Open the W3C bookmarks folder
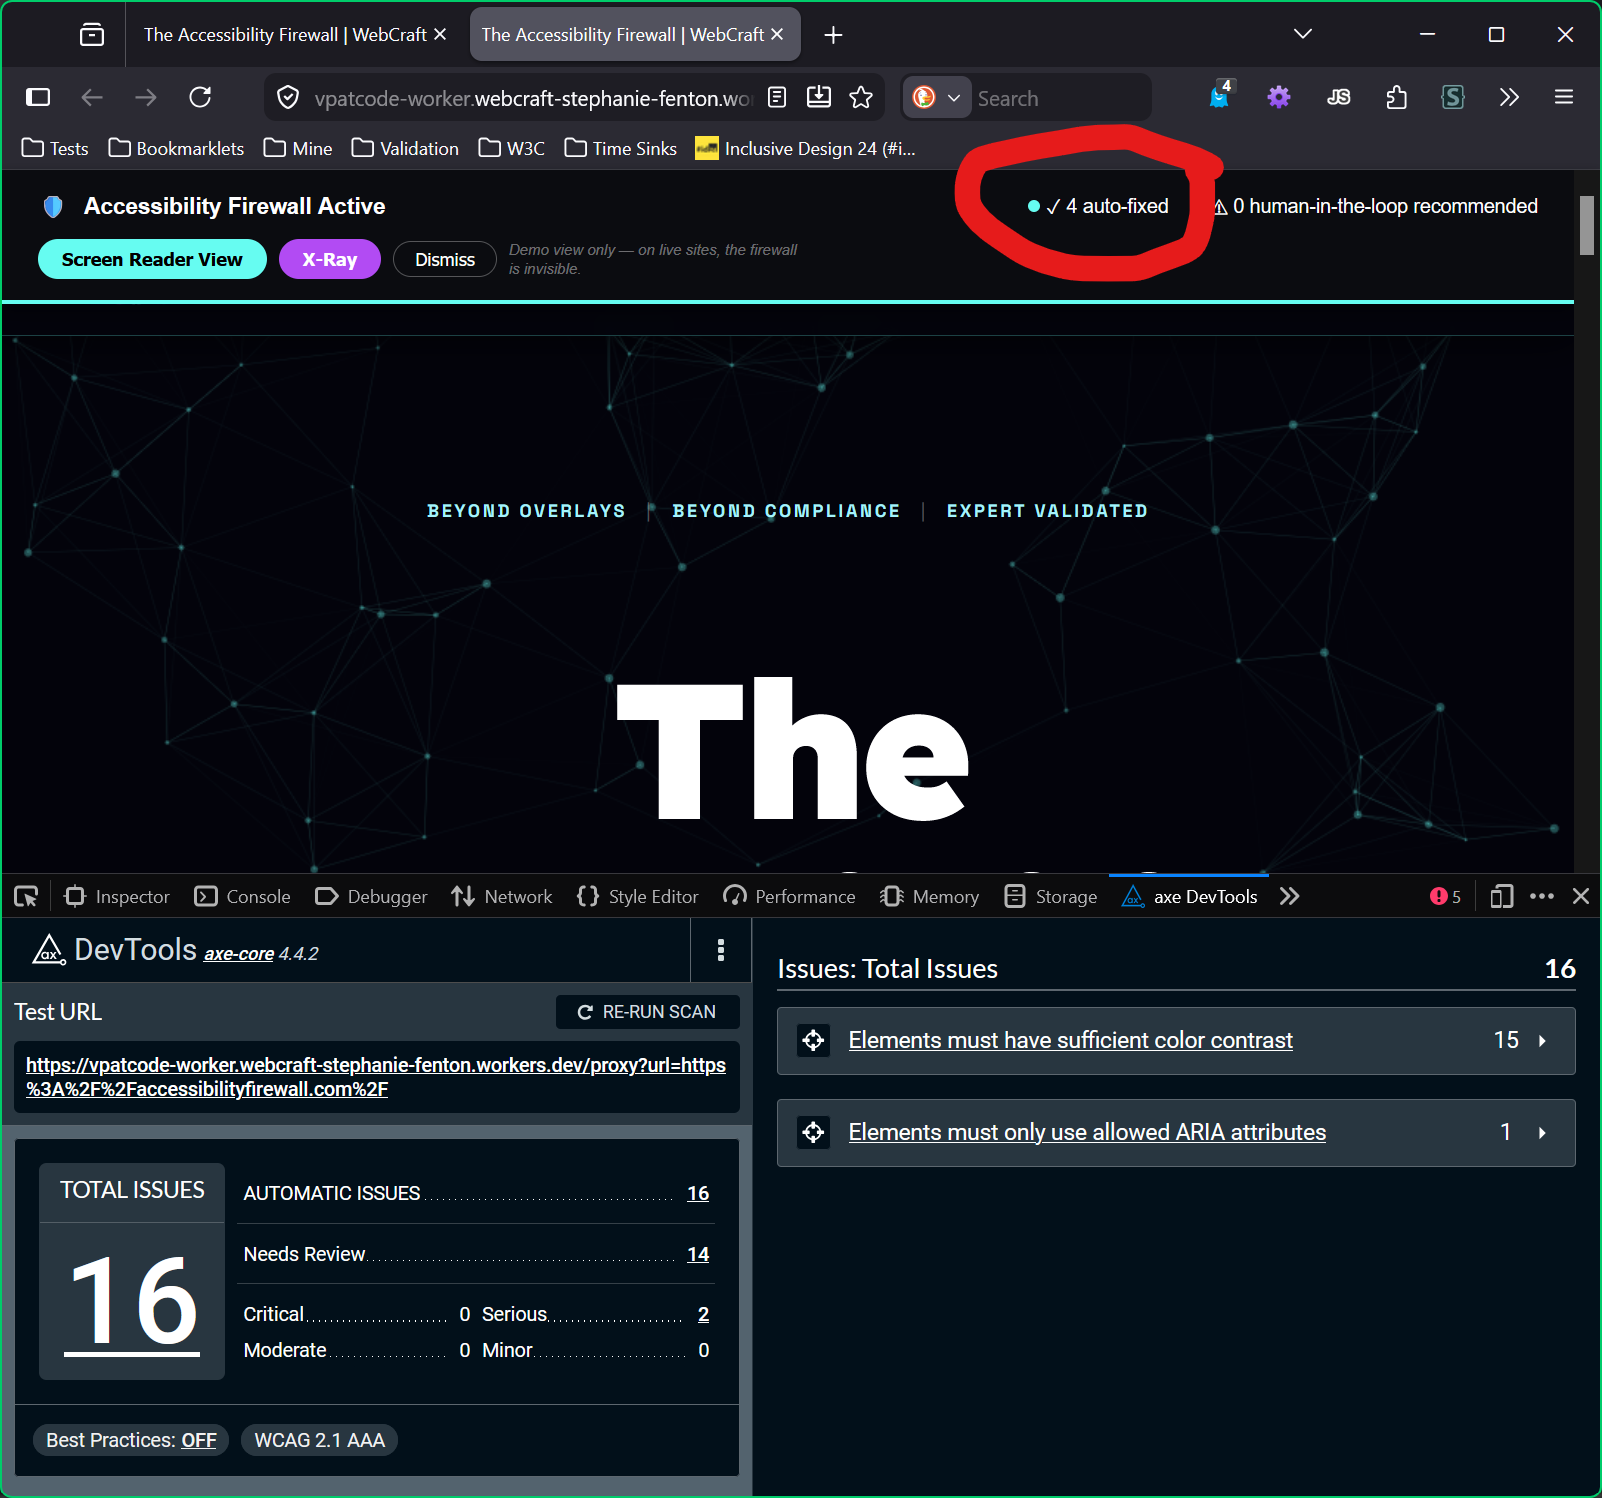The image size is (1602, 1498). 511,149
